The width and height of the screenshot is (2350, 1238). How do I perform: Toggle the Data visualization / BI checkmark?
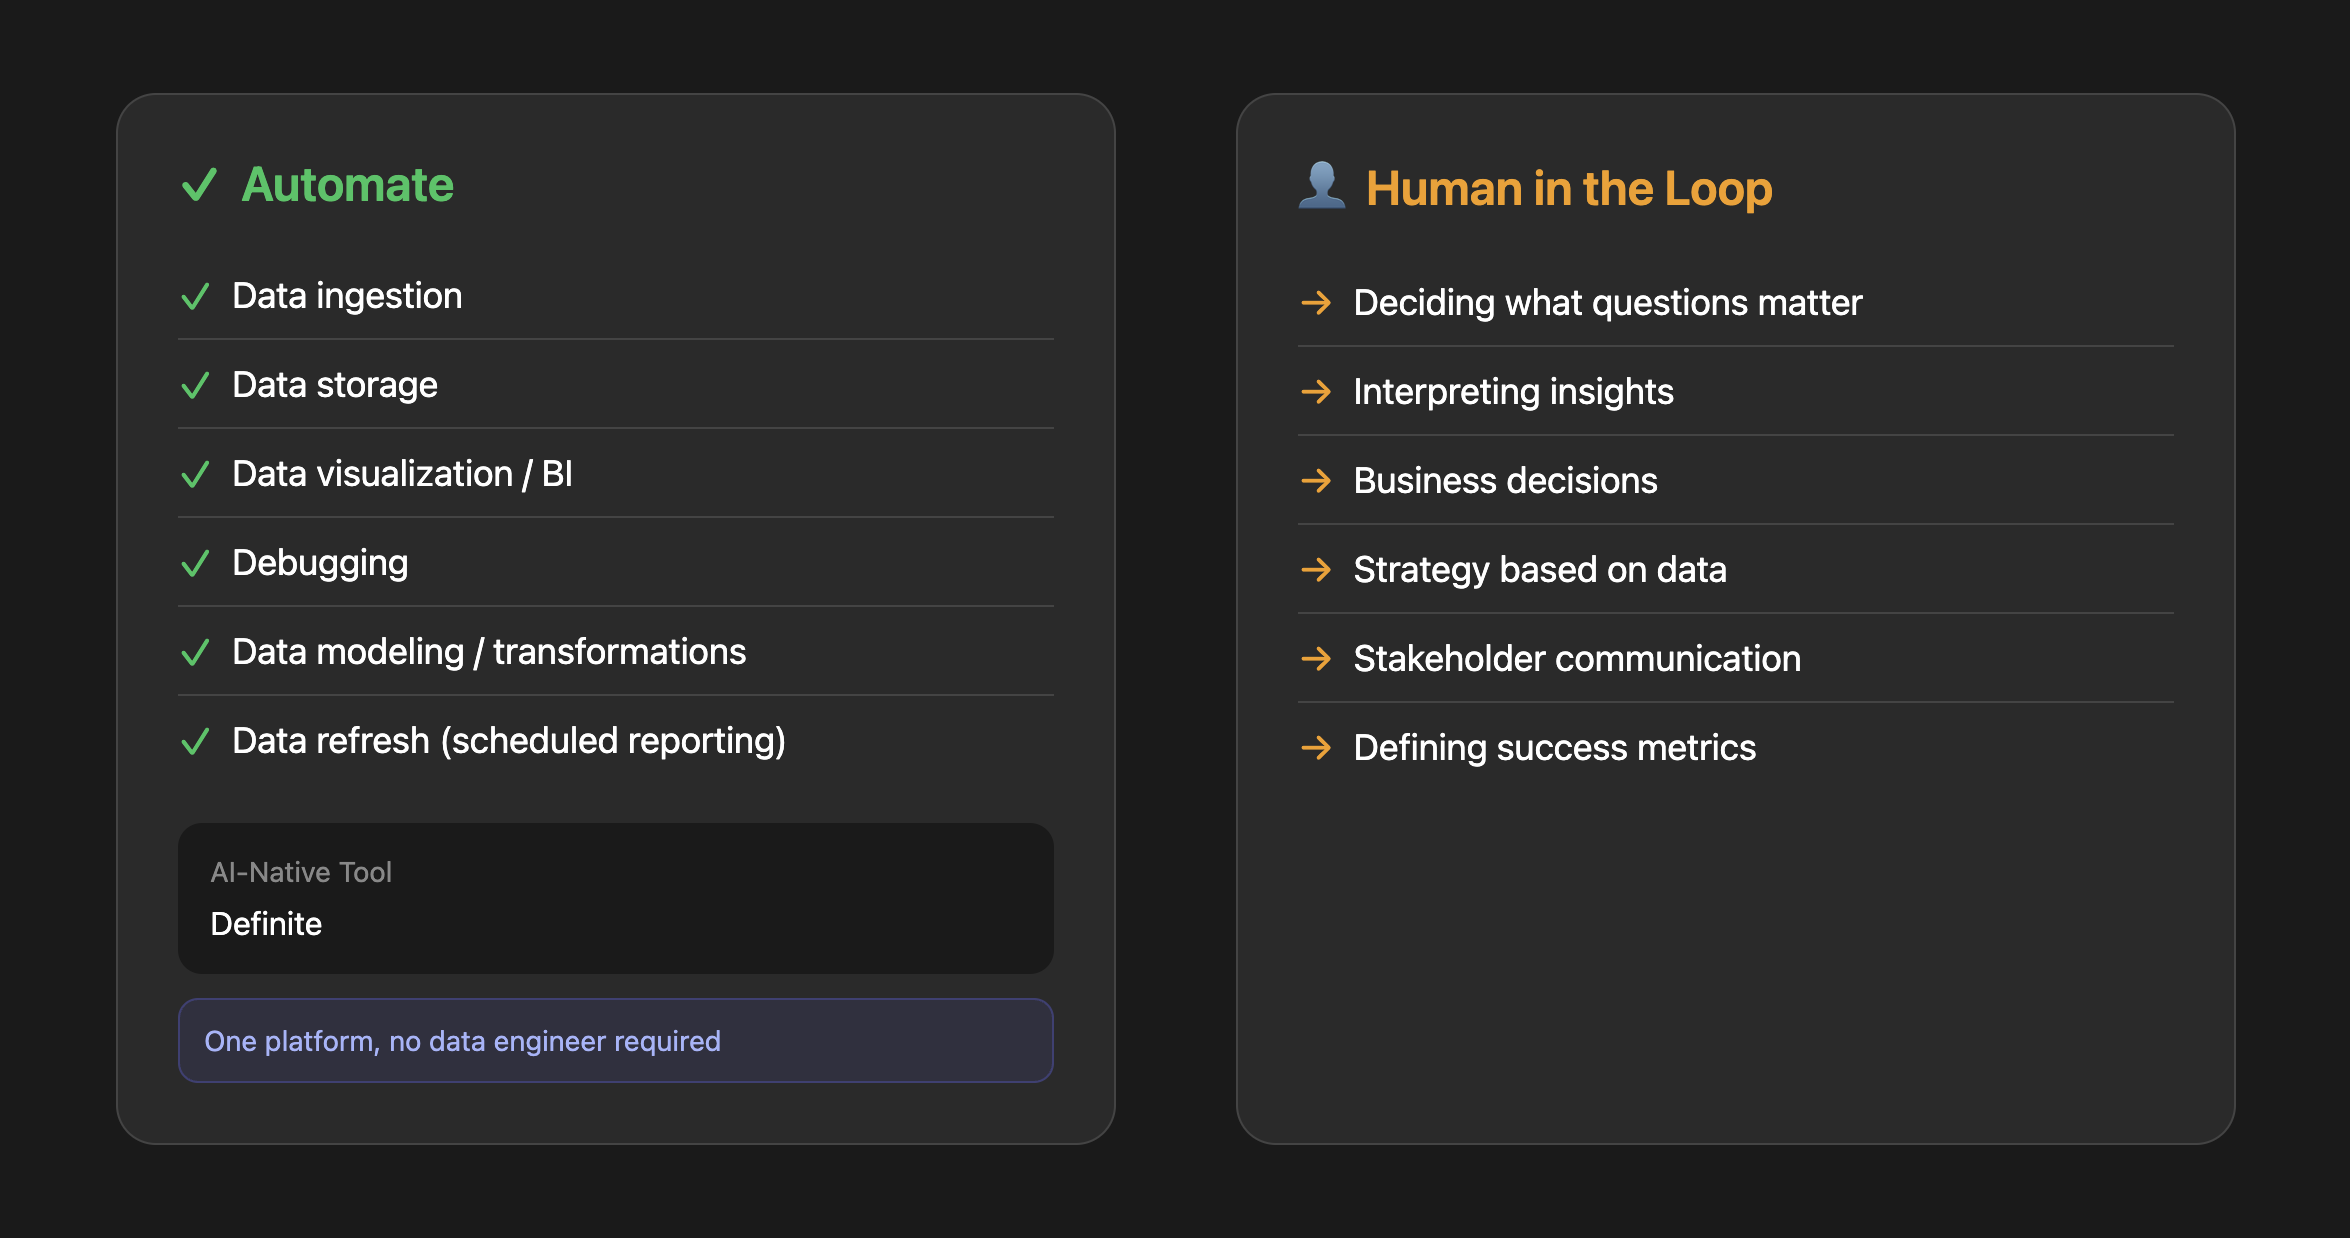[x=196, y=473]
